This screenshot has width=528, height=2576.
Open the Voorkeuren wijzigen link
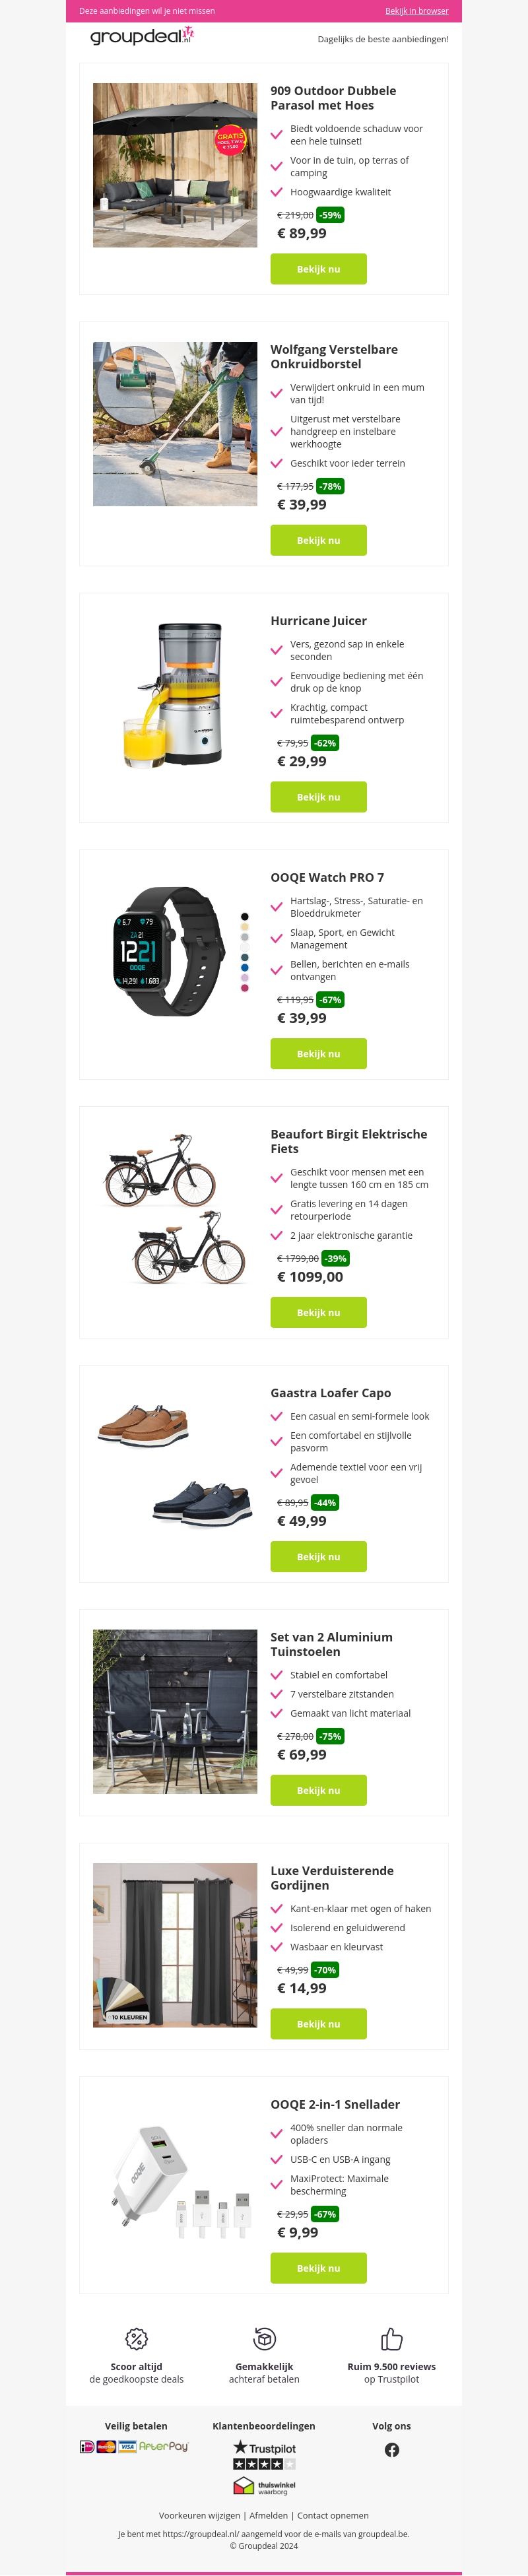(x=199, y=2515)
